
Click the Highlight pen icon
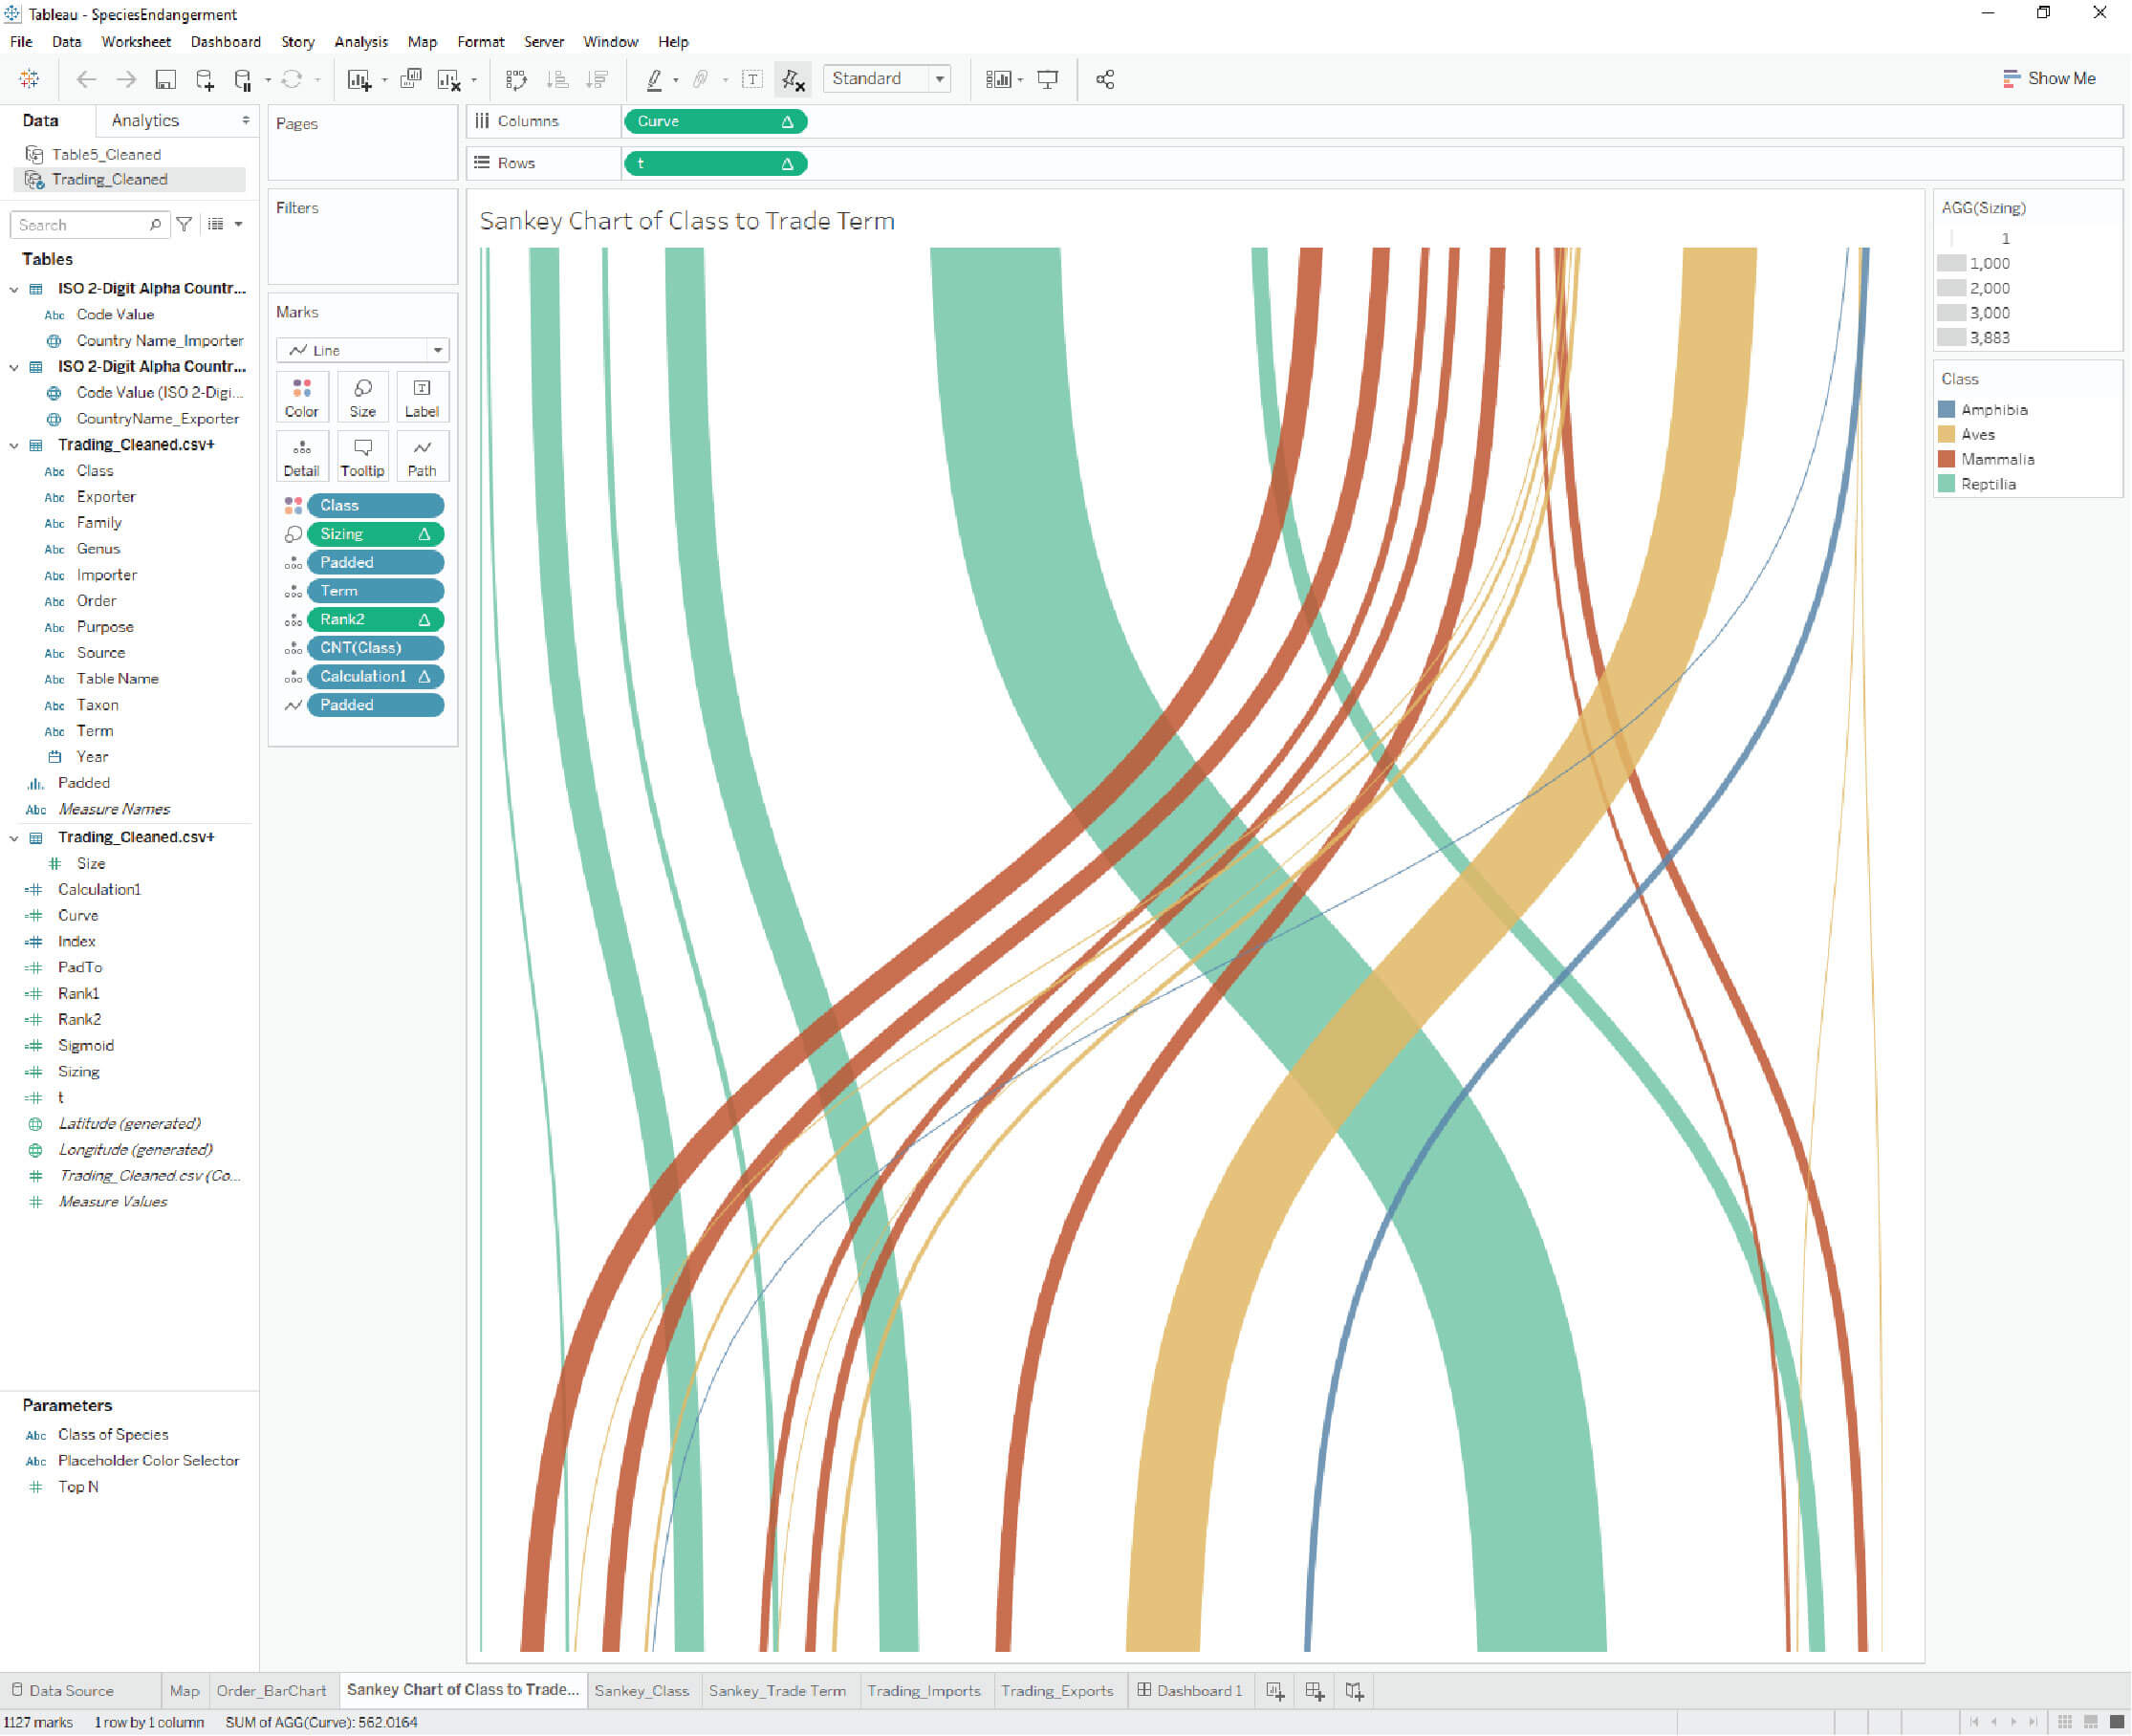point(654,79)
